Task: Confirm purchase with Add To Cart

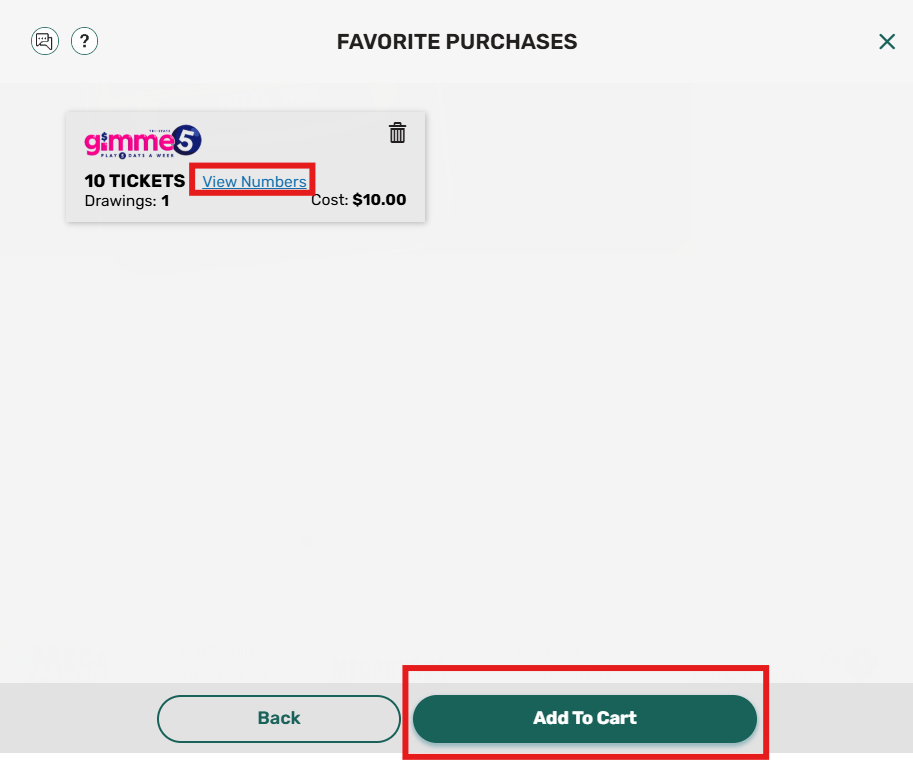Action: [x=584, y=717]
